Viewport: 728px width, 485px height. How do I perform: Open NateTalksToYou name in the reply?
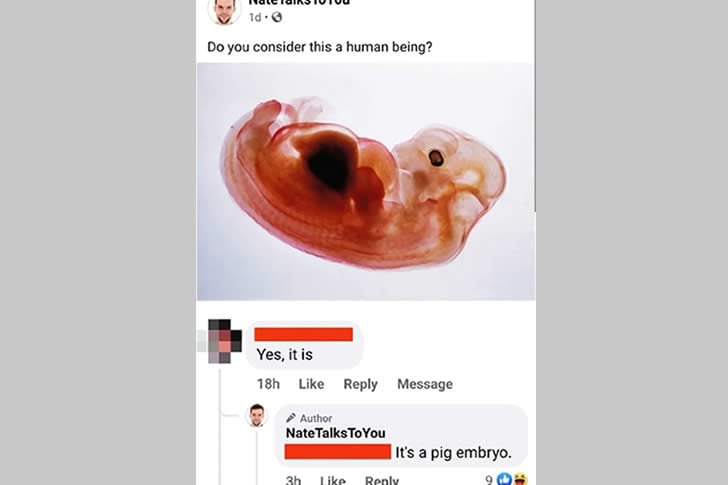(x=335, y=433)
